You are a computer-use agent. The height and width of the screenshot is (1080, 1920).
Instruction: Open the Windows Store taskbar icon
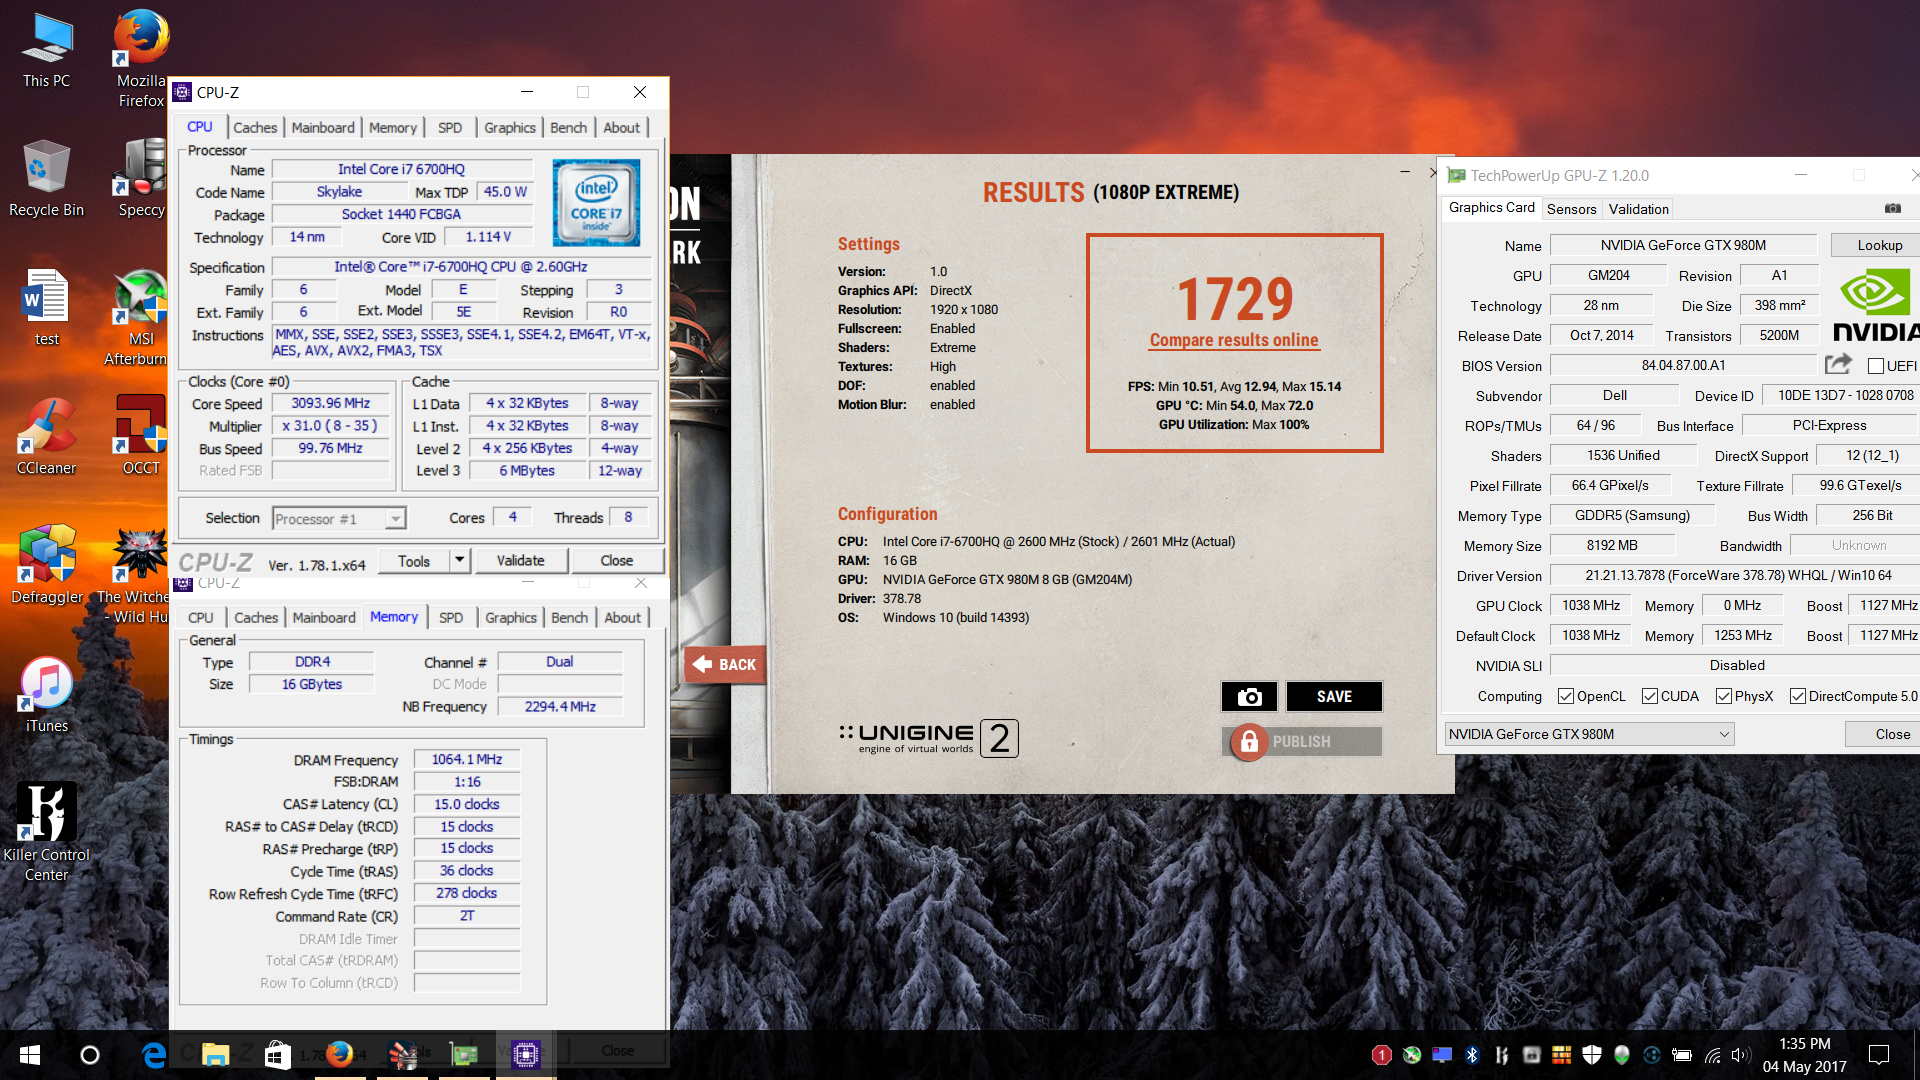pos(277,1055)
